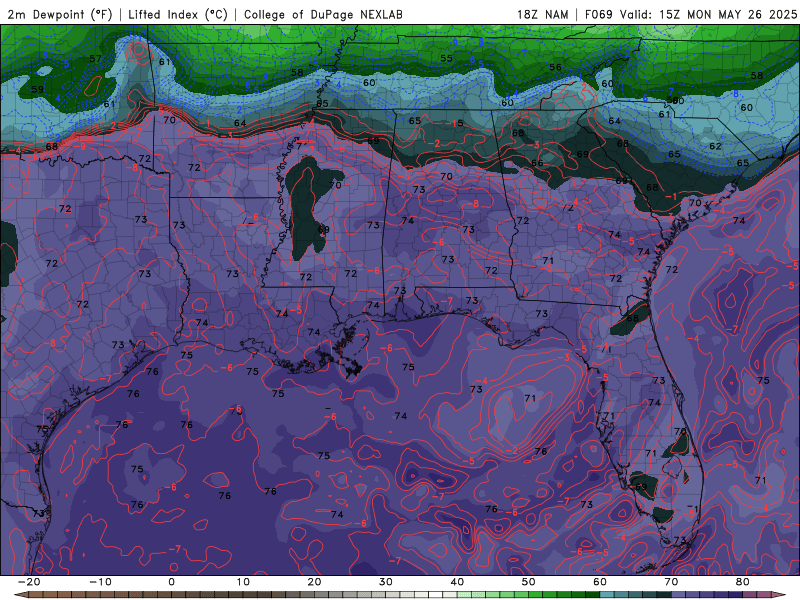Click the "Lifted Index (°C)" header label
800x600 pixels.
[x=178, y=15]
